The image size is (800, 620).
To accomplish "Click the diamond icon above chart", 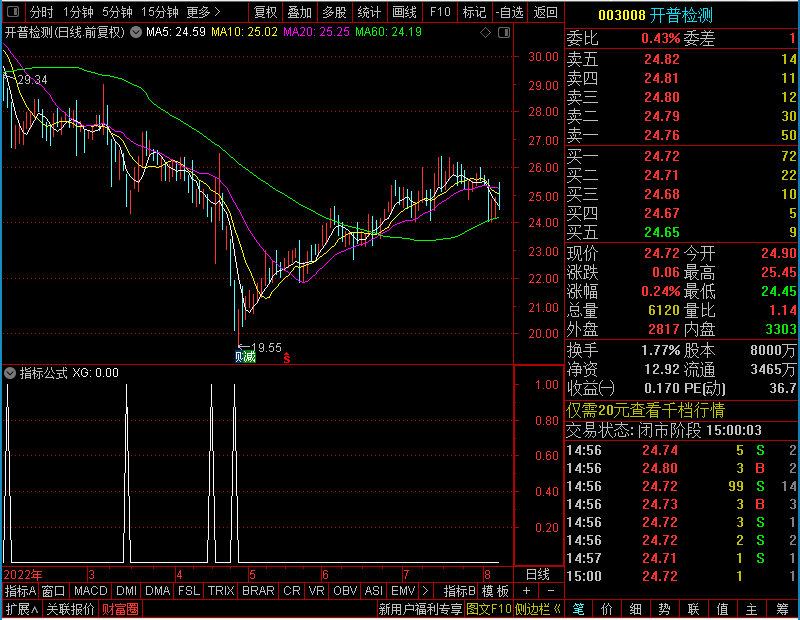I will (x=486, y=33).
